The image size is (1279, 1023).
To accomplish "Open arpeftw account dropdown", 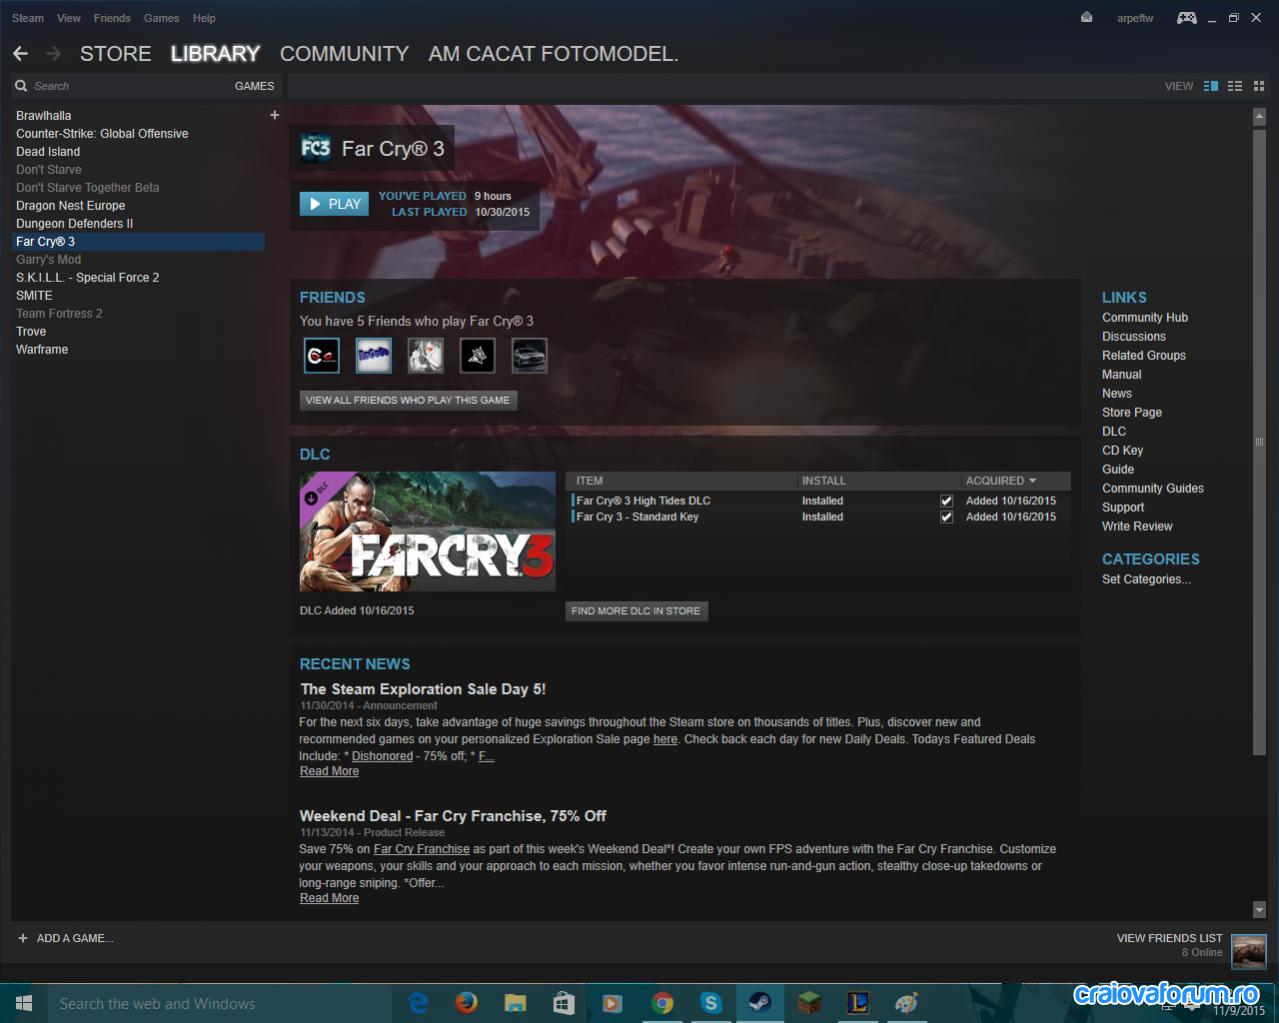I will [1135, 18].
